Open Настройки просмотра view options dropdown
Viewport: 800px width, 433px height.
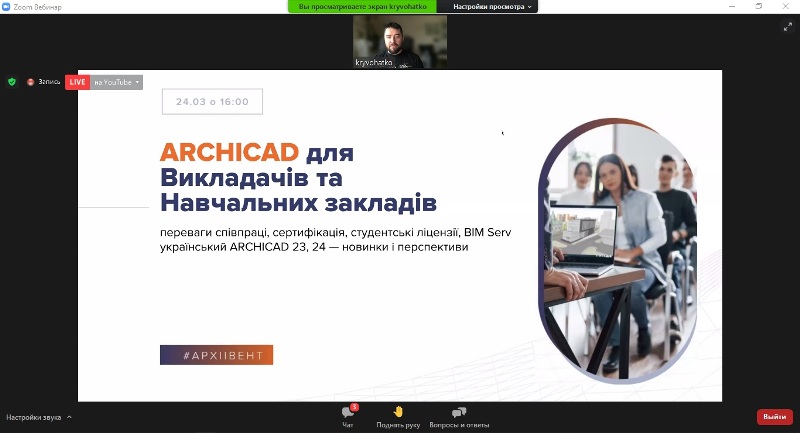(491, 7)
